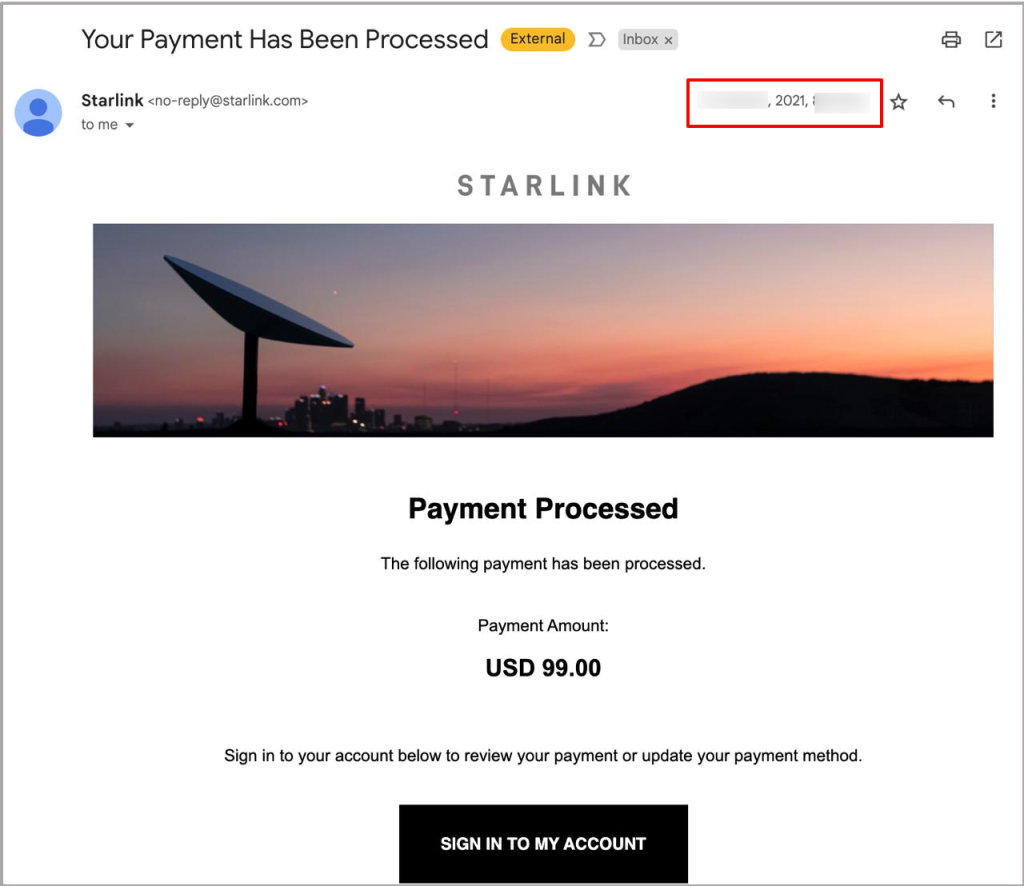Click the Starlink sender name
This screenshot has width=1024, height=886.
112,101
